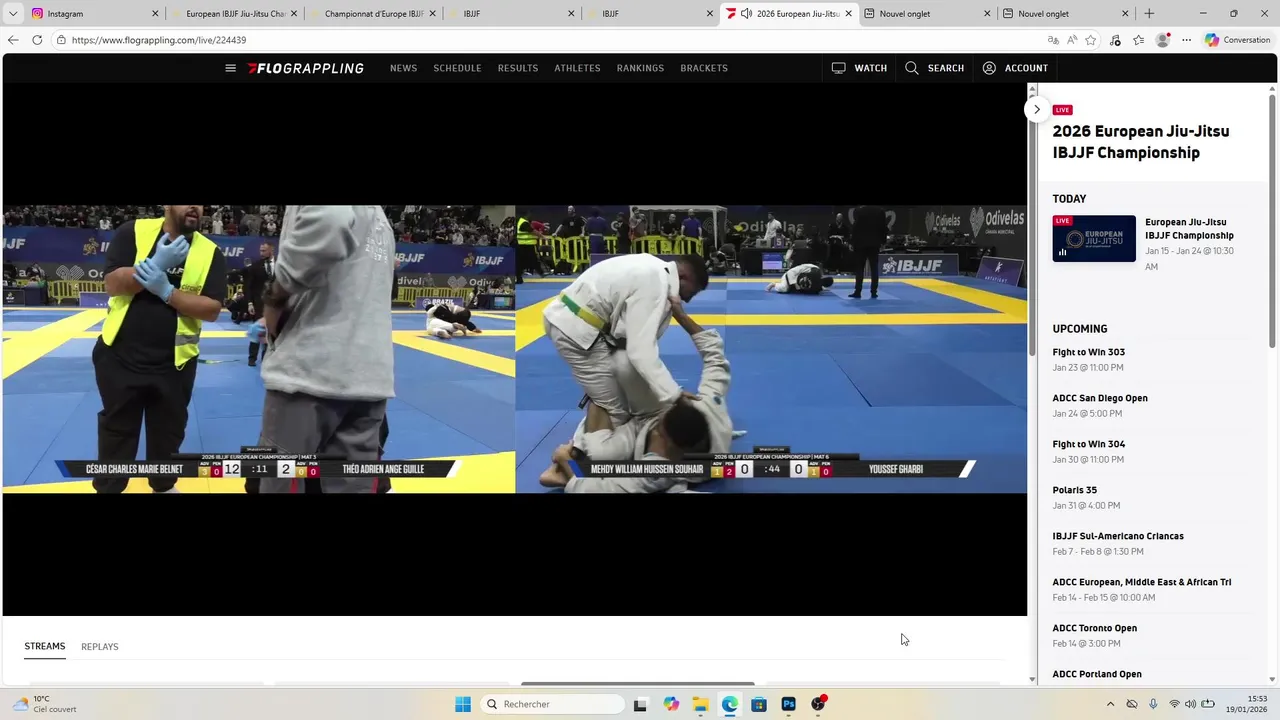This screenshot has width=1280, height=720.
Task: Open the browser profile avatar
Action: point(1162,40)
